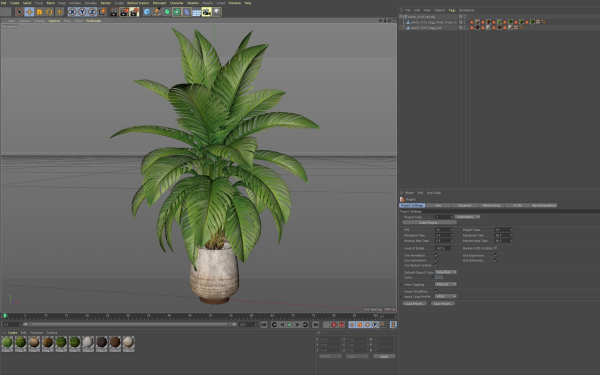Open Default Object Color dropdown
Viewport: 600px width, 375px height.
pos(445,272)
